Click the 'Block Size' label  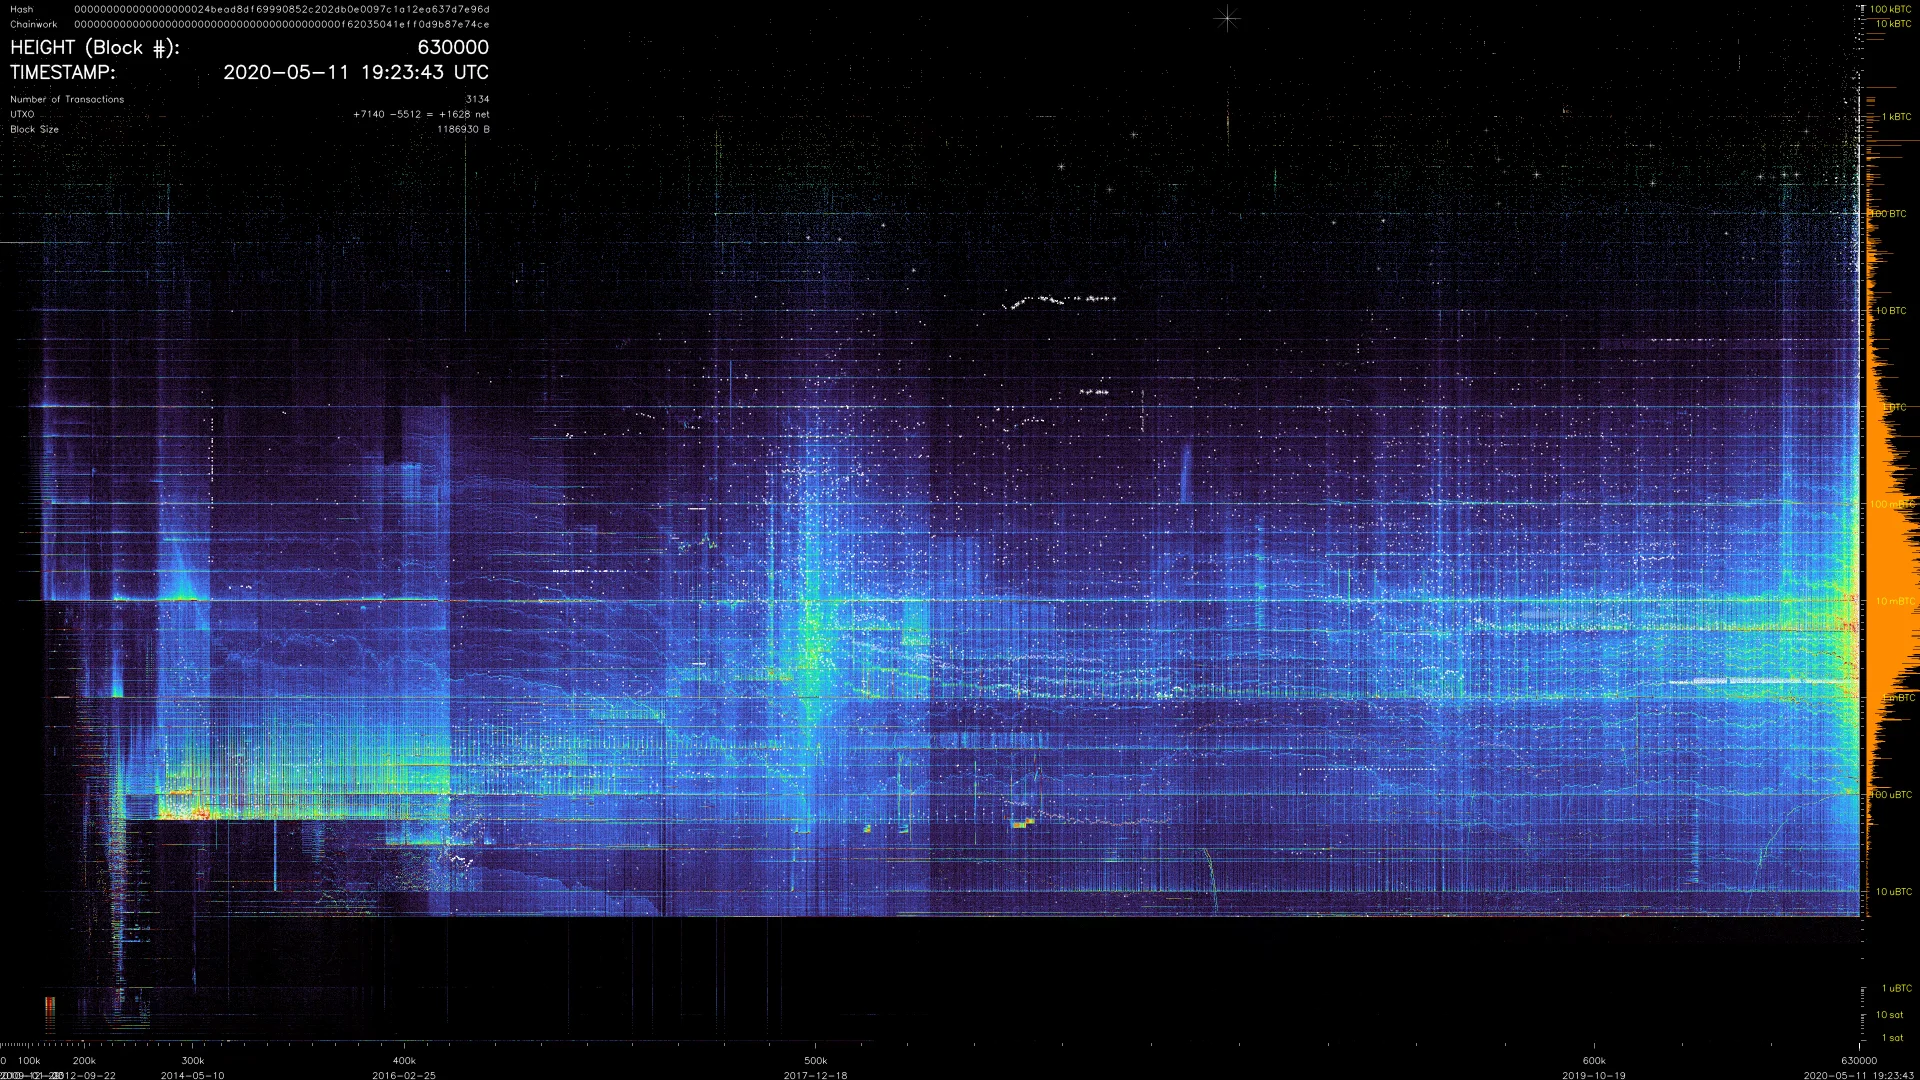coord(34,129)
